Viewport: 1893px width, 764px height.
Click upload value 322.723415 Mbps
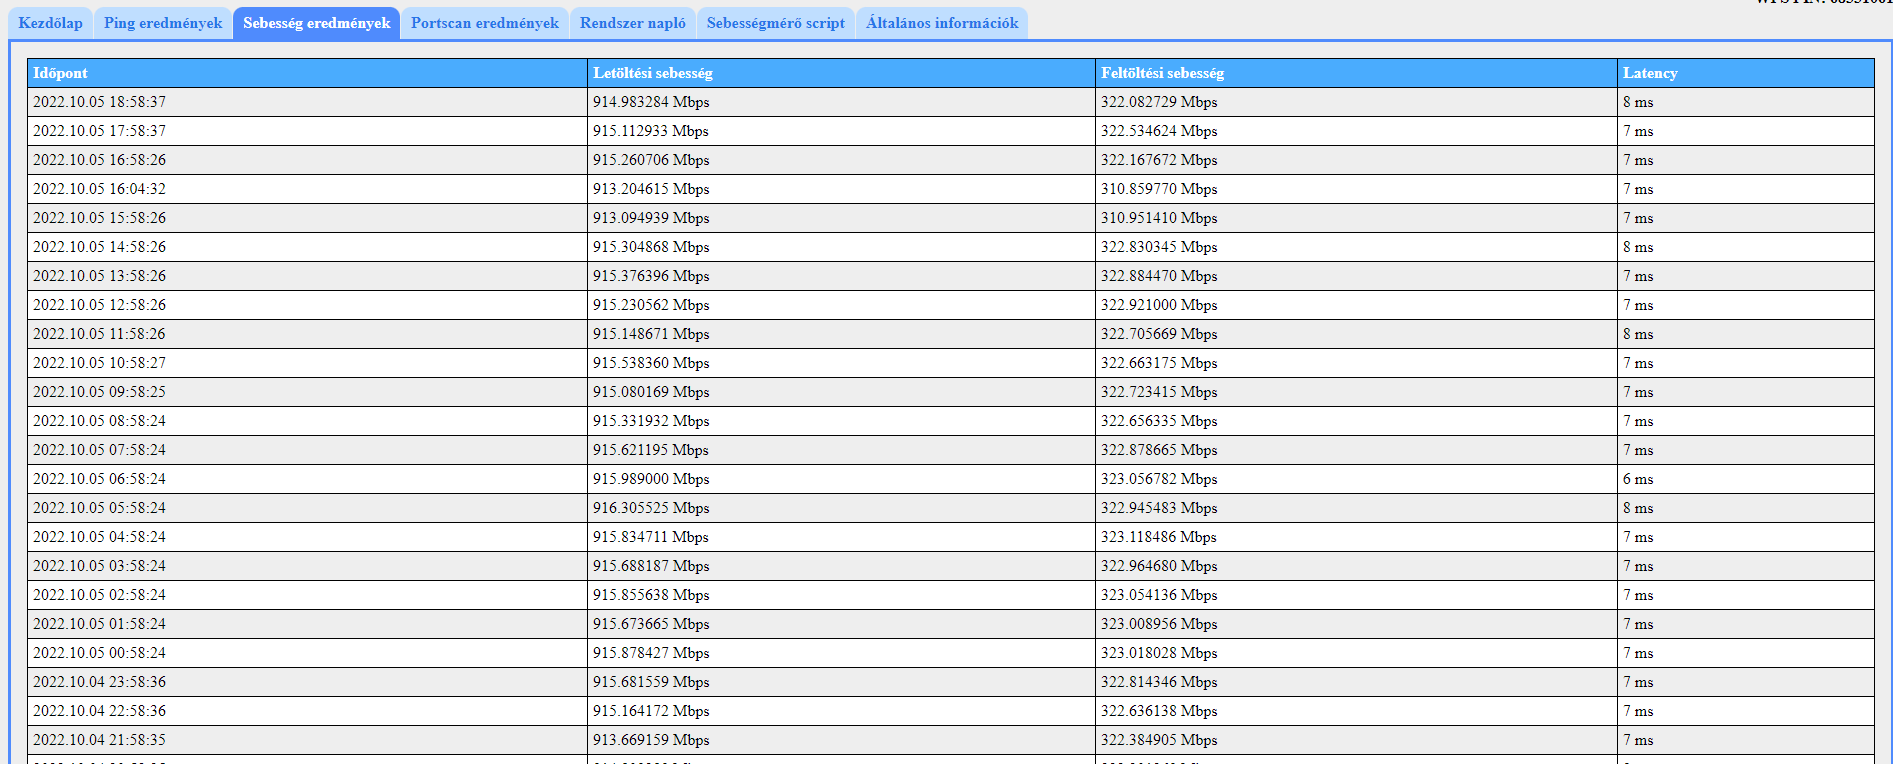[x=1159, y=392]
